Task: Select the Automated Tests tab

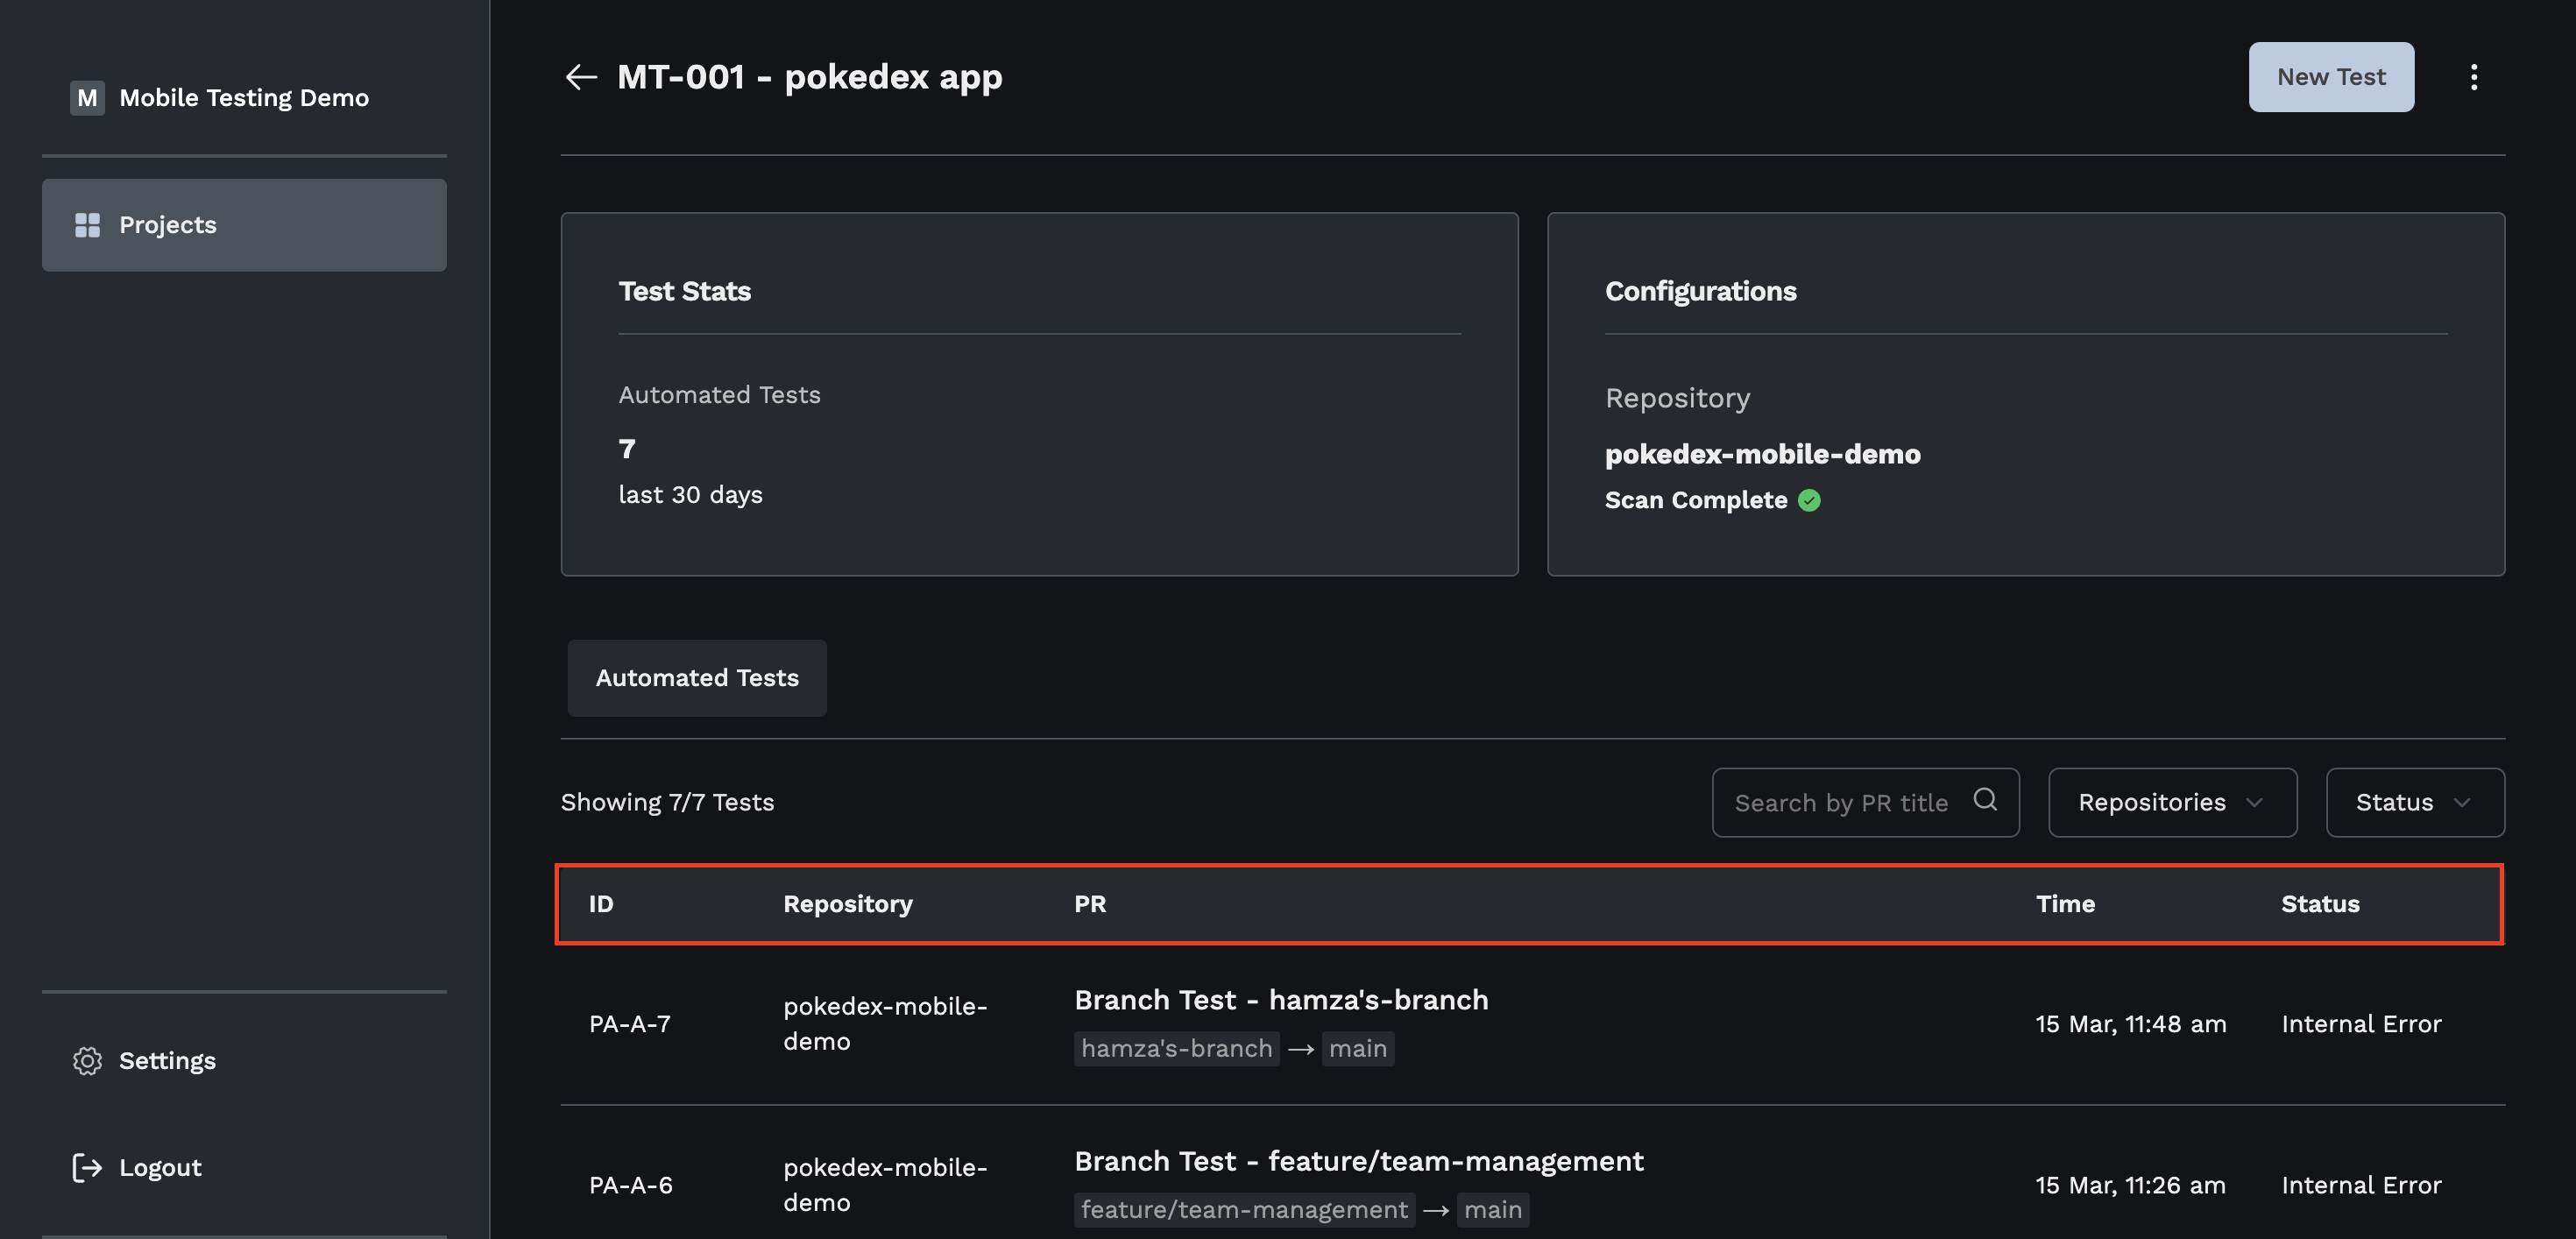Action: [x=697, y=678]
